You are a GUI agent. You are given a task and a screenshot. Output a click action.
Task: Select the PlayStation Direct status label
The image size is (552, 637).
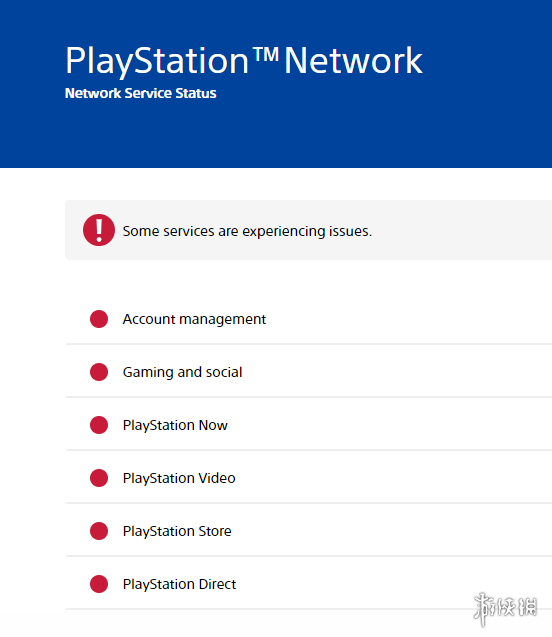pos(179,584)
